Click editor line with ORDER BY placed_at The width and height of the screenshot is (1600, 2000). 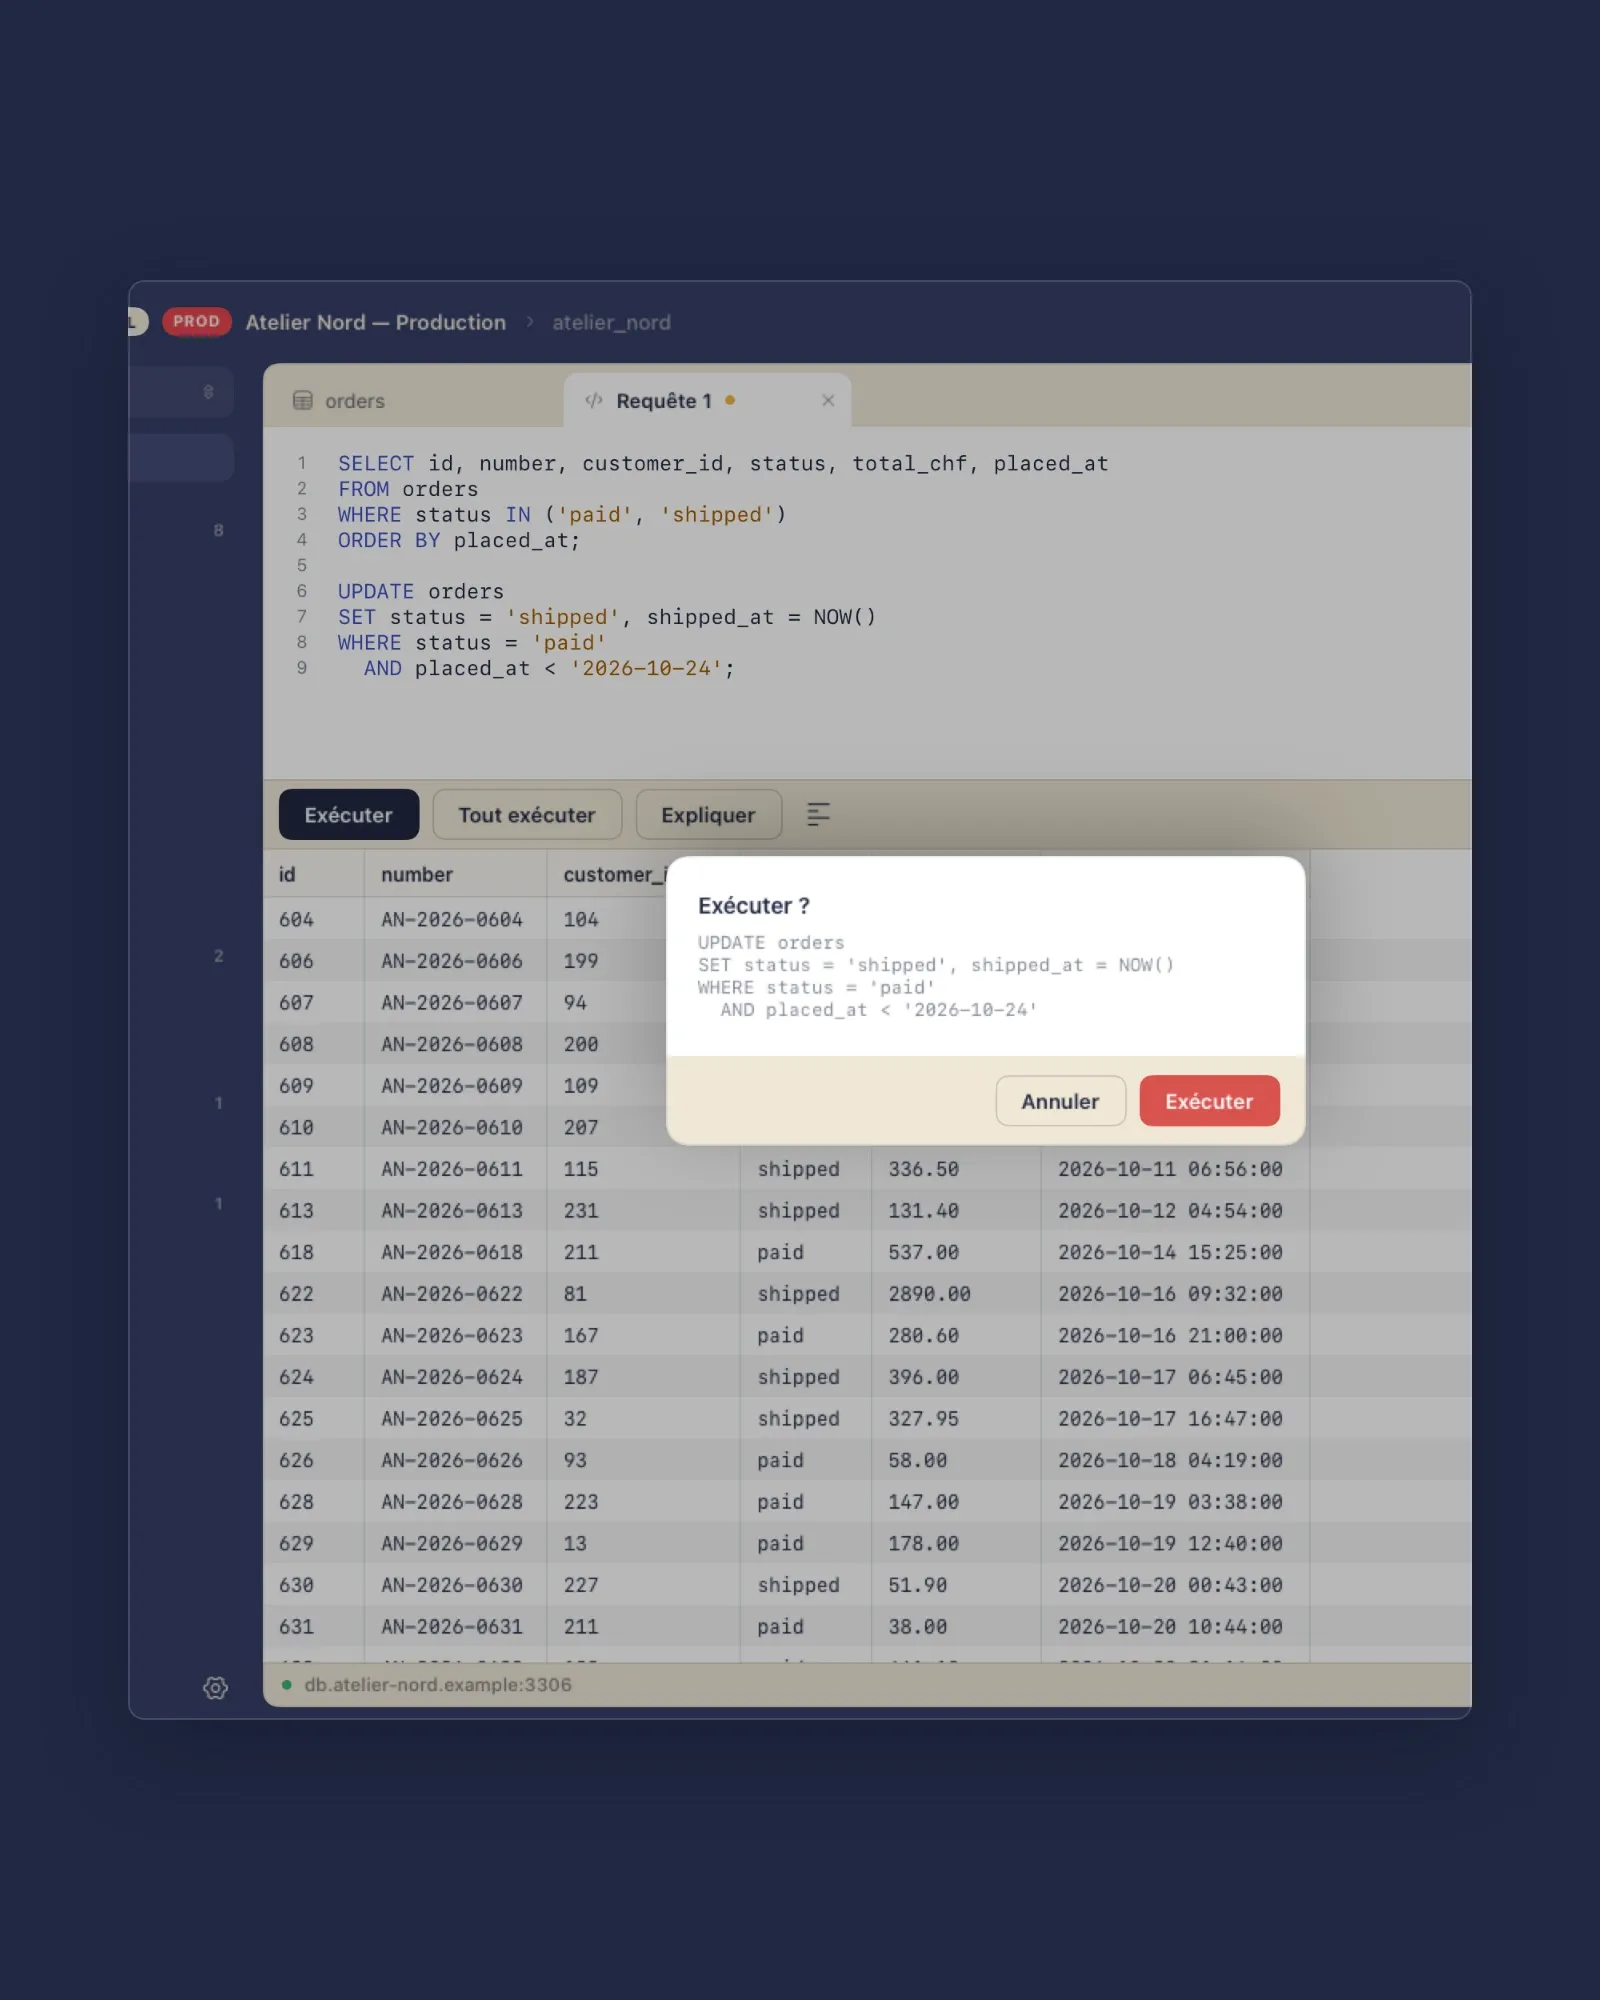(458, 541)
